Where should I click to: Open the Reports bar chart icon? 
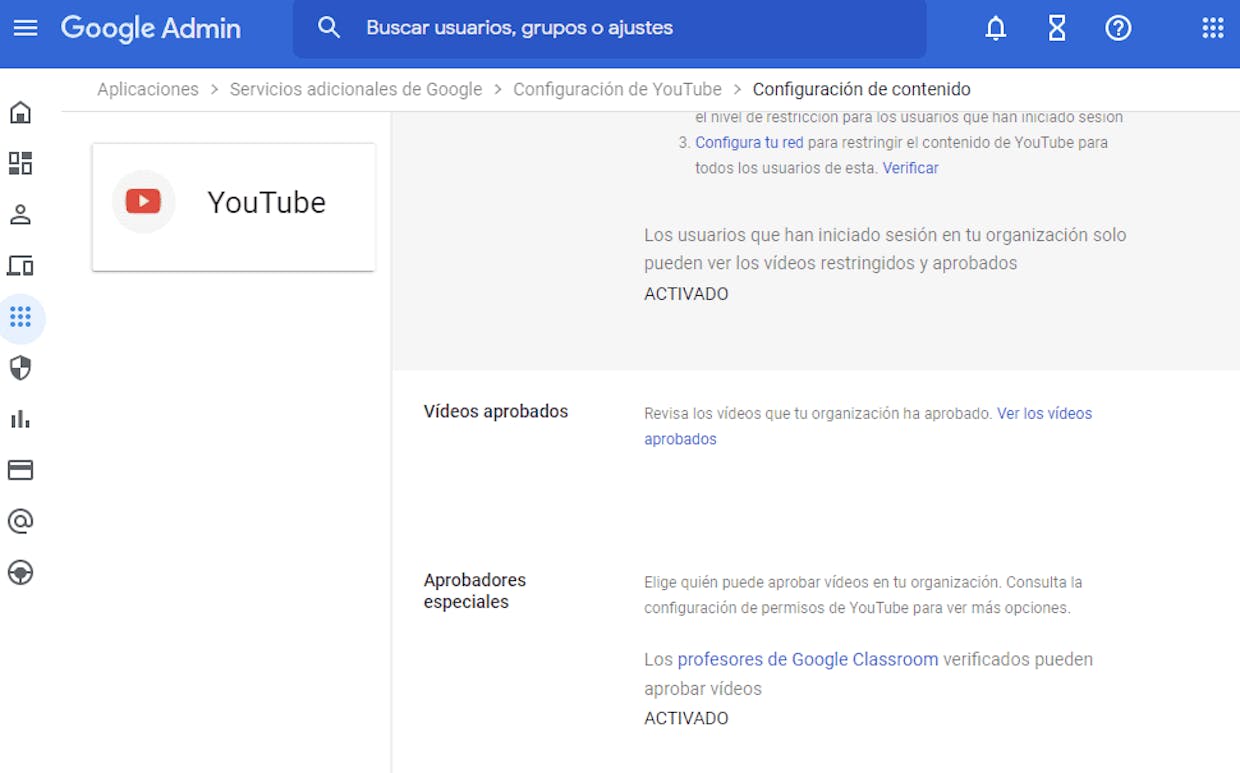coord(20,419)
